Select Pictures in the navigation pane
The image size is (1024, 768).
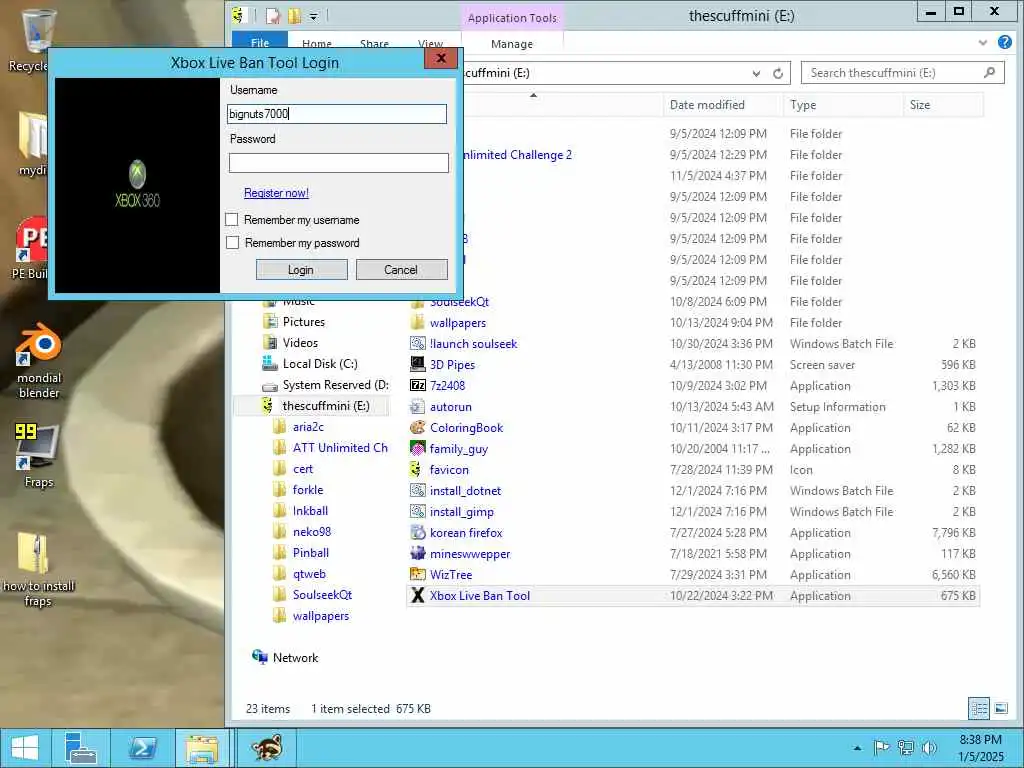tap(304, 321)
